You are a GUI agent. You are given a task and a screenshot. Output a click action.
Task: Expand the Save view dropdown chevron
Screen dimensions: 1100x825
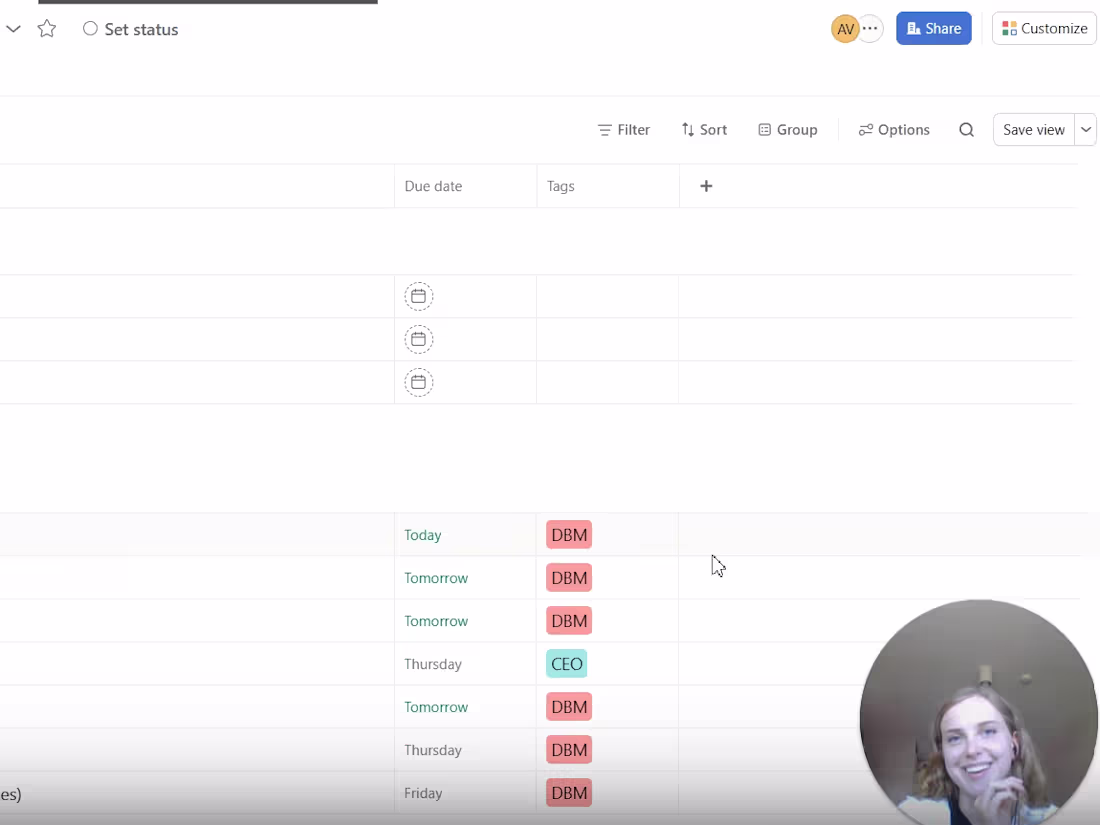(1086, 129)
